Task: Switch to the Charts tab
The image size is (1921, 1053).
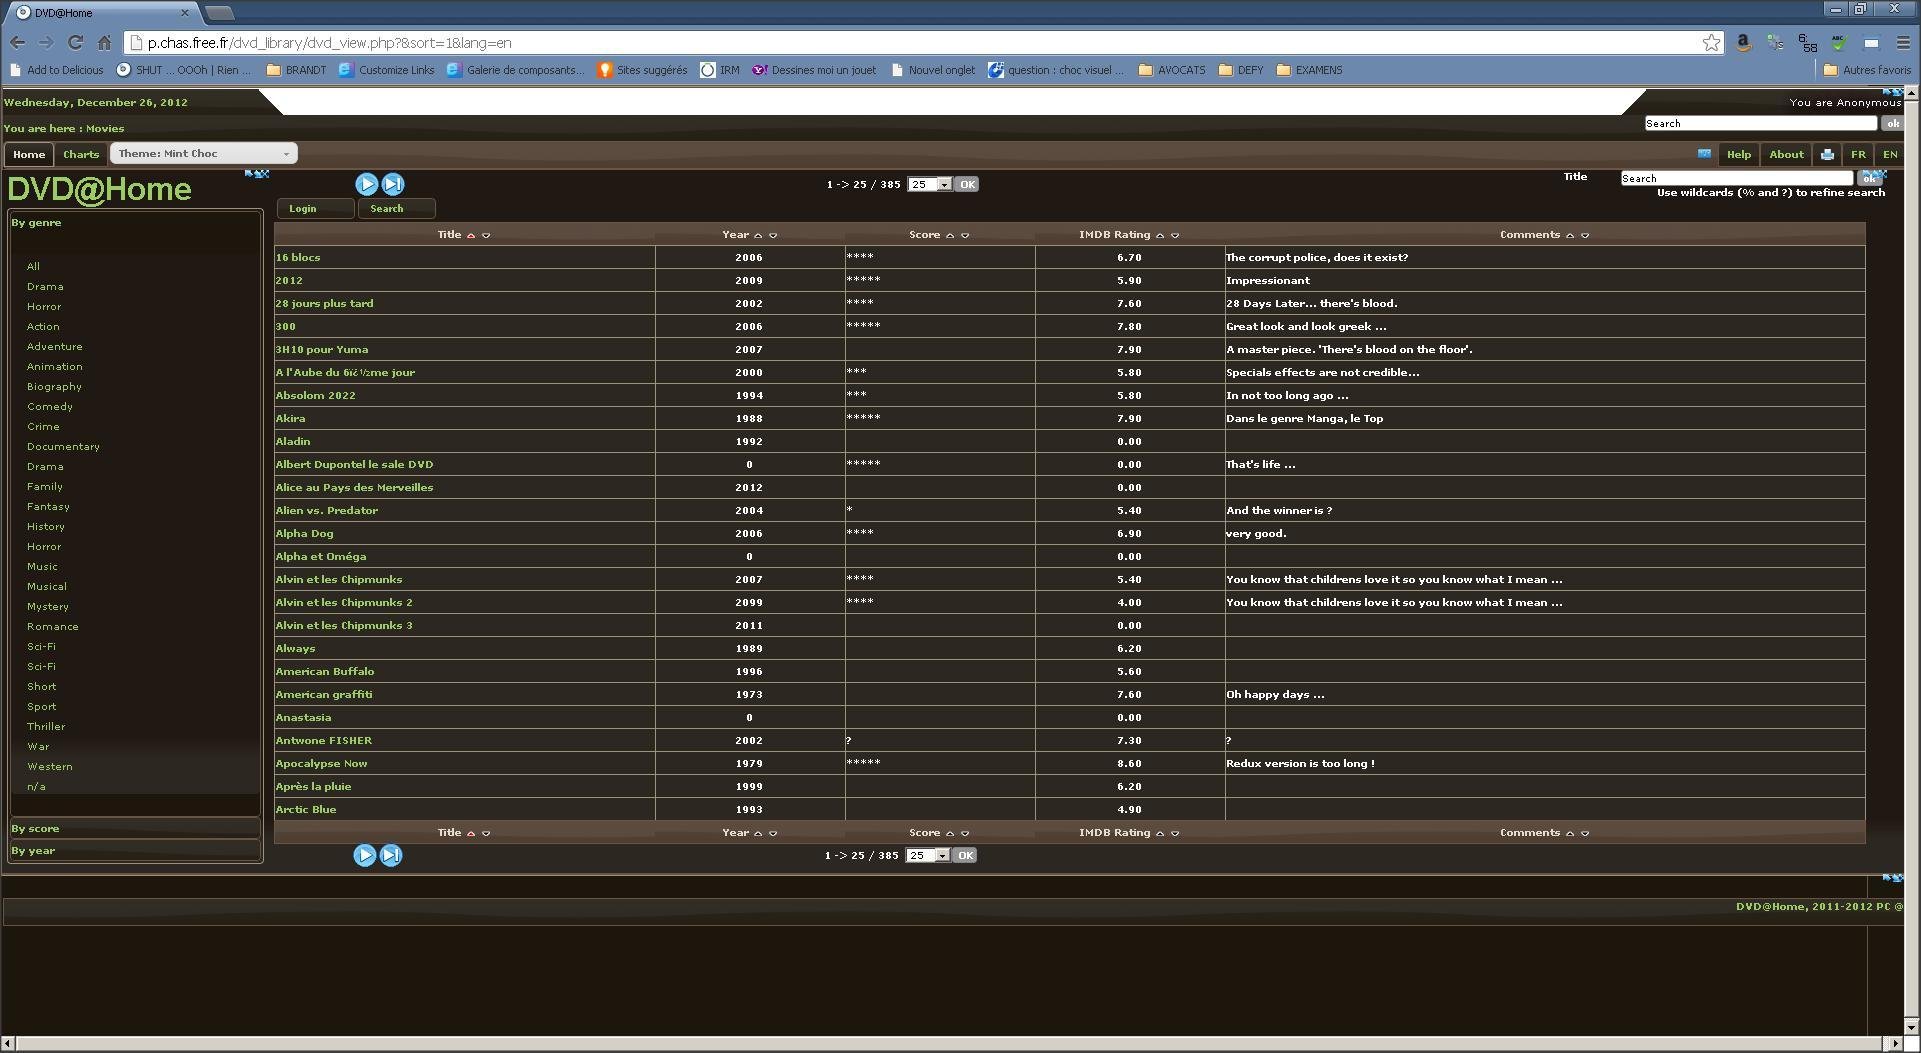Action: point(80,154)
